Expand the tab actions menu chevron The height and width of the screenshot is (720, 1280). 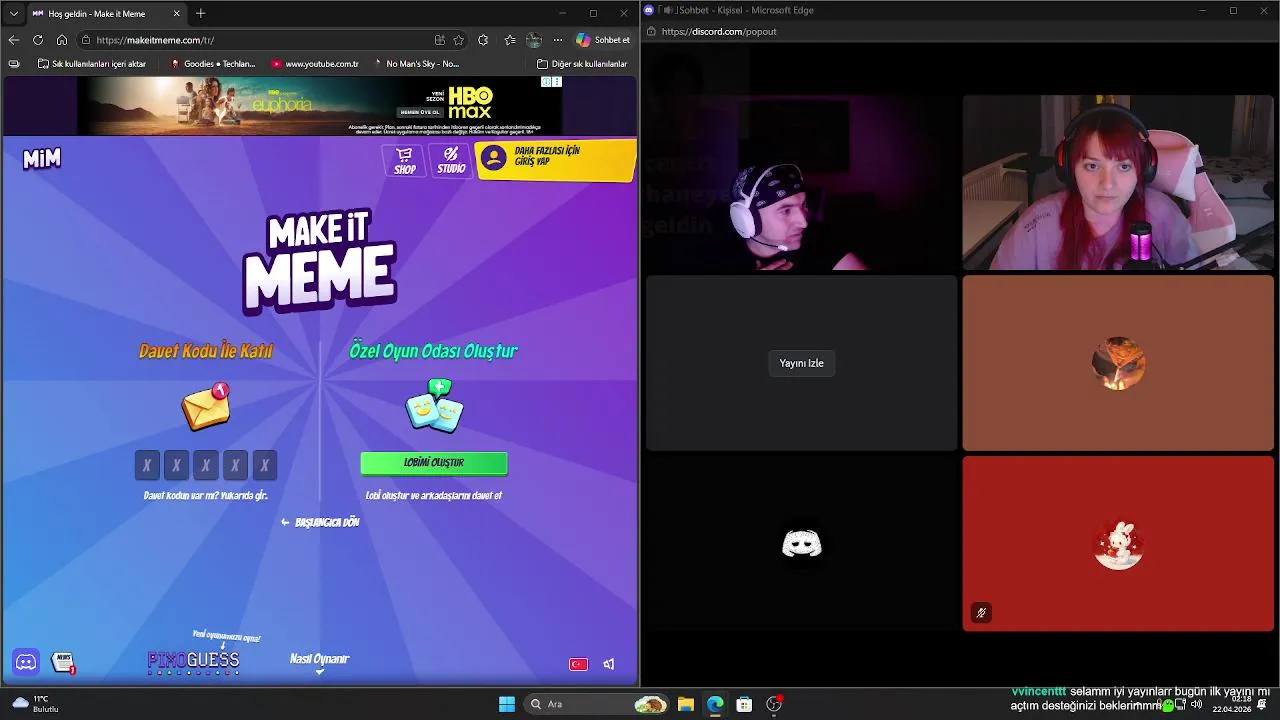13,14
